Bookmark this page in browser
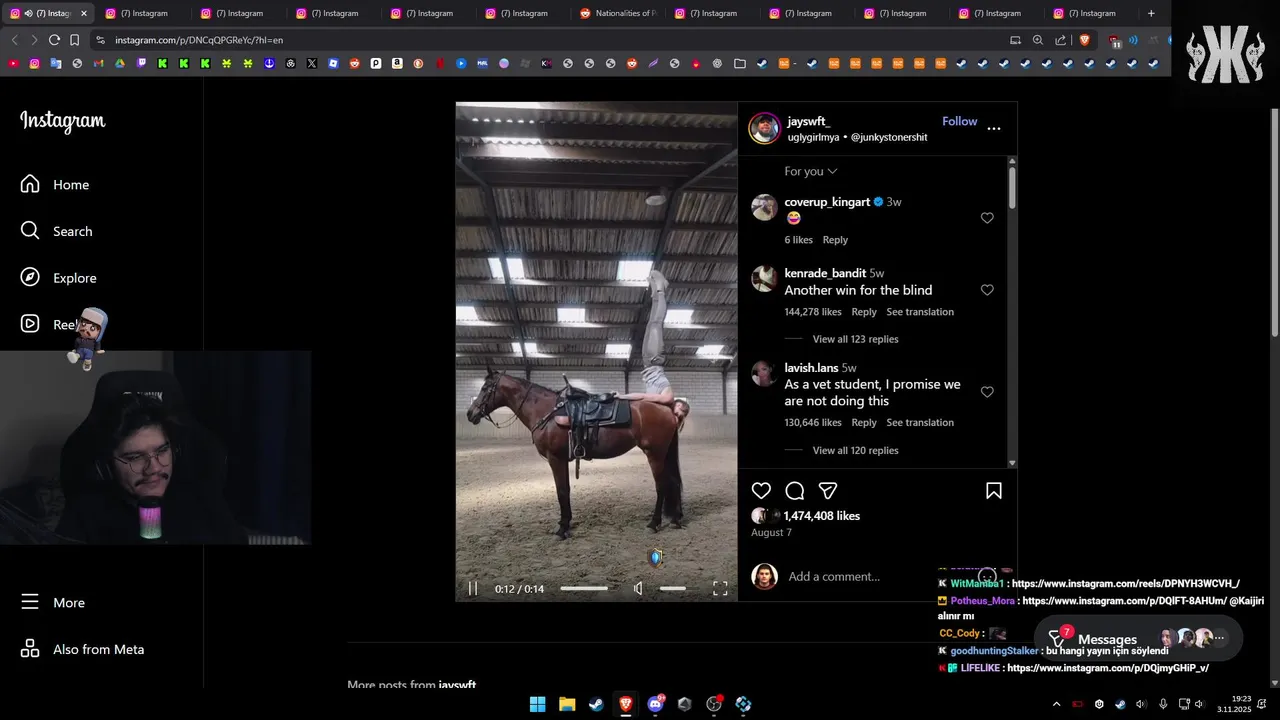1280x720 pixels. click(75, 40)
